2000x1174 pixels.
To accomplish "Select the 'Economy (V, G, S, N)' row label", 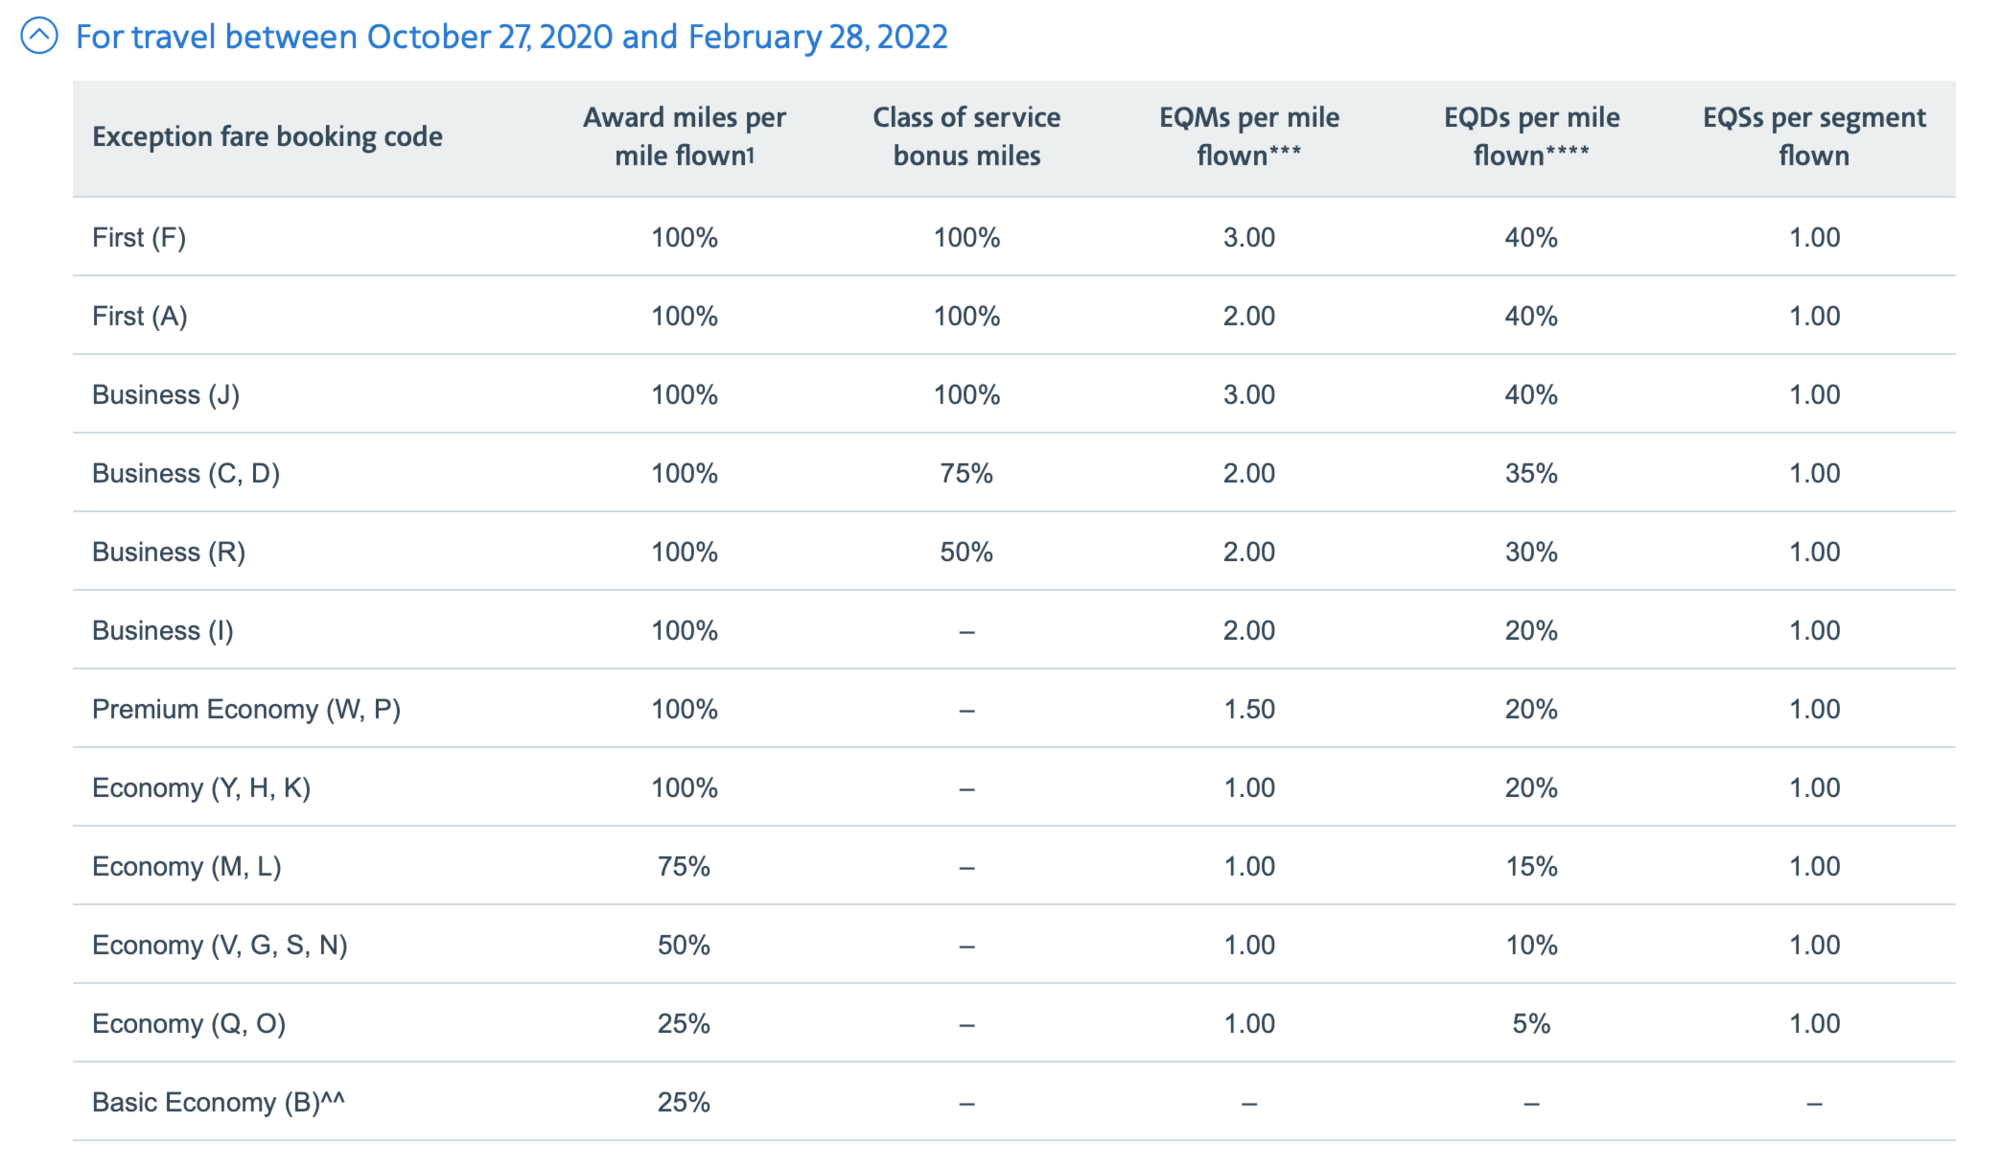I will tap(220, 945).
